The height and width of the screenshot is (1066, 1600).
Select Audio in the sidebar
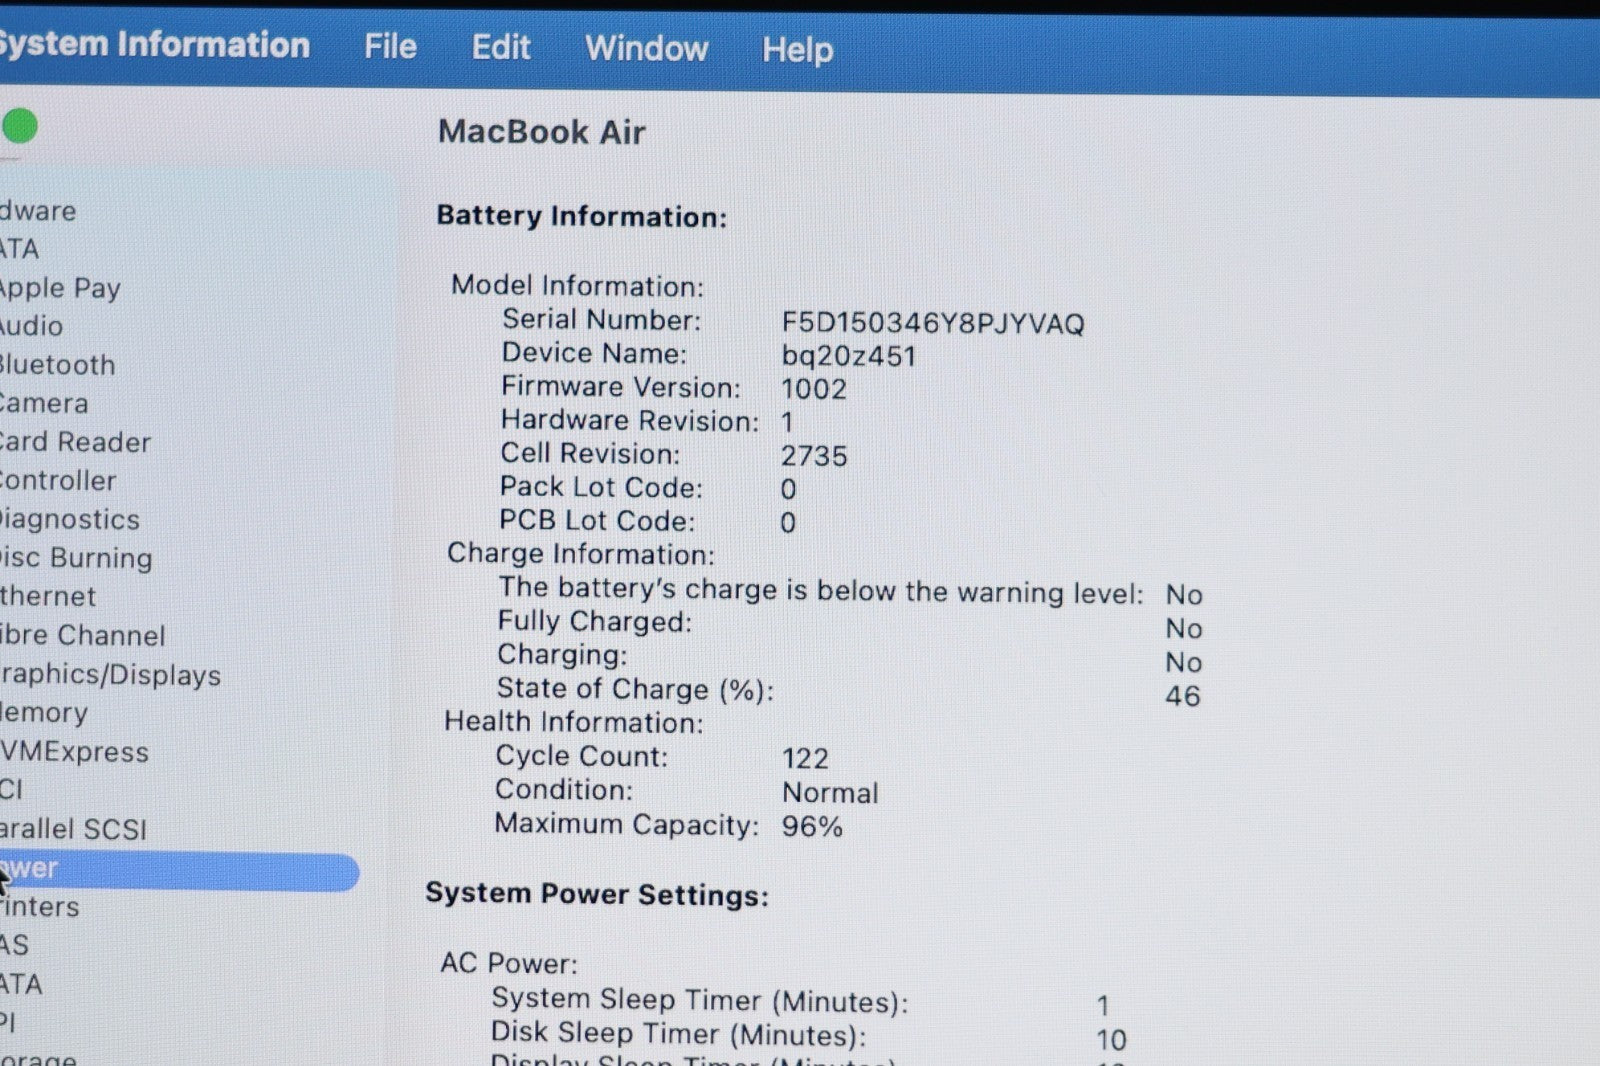tap(32, 326)
